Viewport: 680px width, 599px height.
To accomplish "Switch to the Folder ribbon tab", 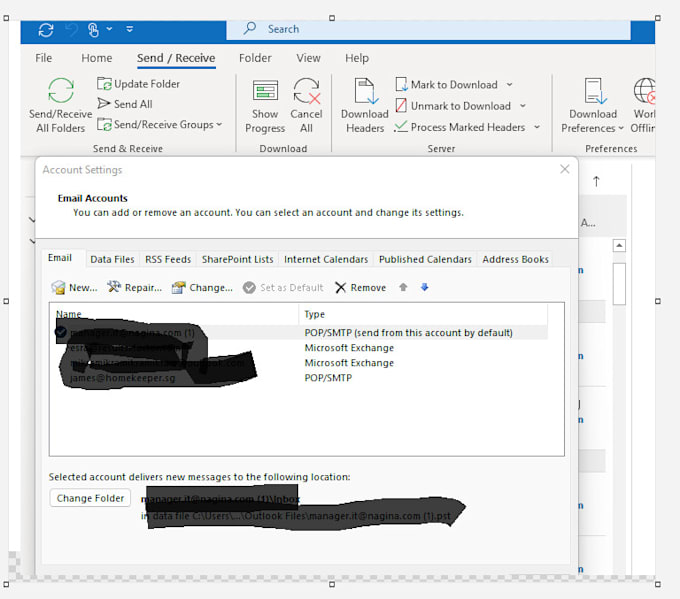I will (255, 58).
